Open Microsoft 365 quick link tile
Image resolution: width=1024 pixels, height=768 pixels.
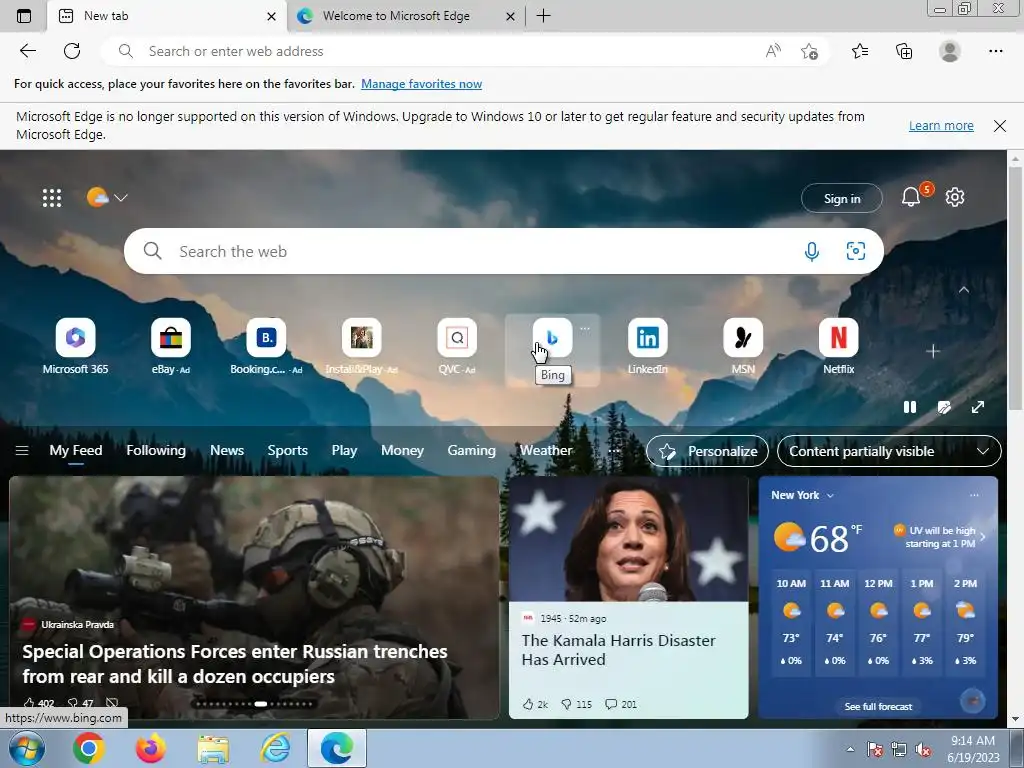pyautogui.click(x=75, y=347)
